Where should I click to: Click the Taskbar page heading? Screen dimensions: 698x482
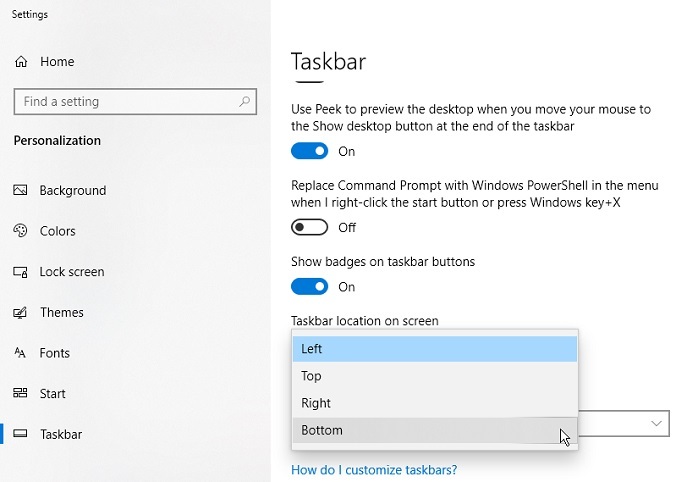[329, 61]
